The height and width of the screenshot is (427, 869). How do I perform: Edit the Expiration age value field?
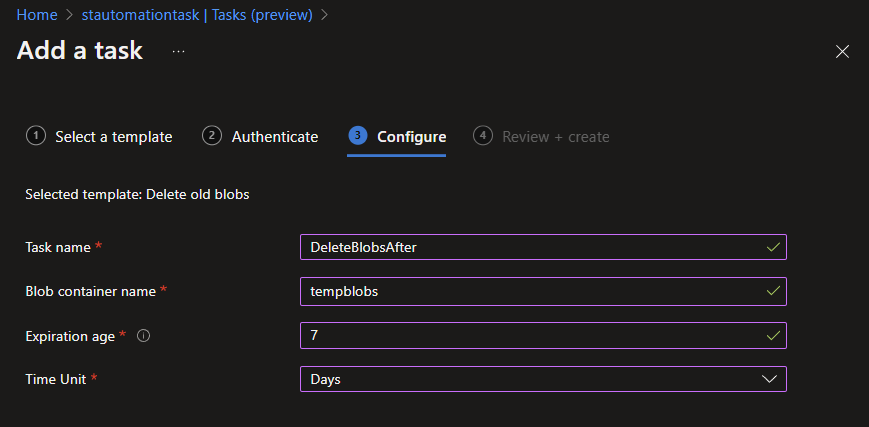pyautogui.click(x=530, y=336)
